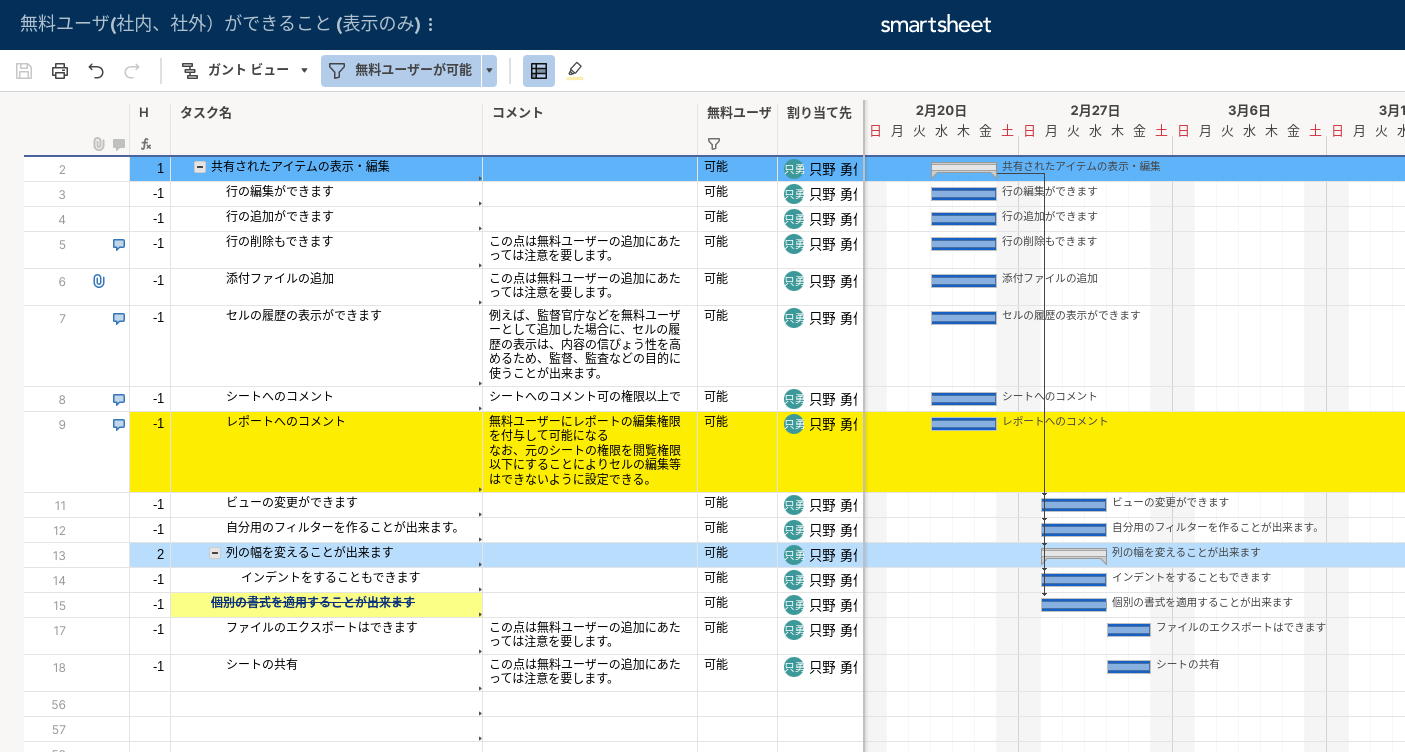
Task: Click the grid layout icon in the toolbar
Action: point(538,70)
